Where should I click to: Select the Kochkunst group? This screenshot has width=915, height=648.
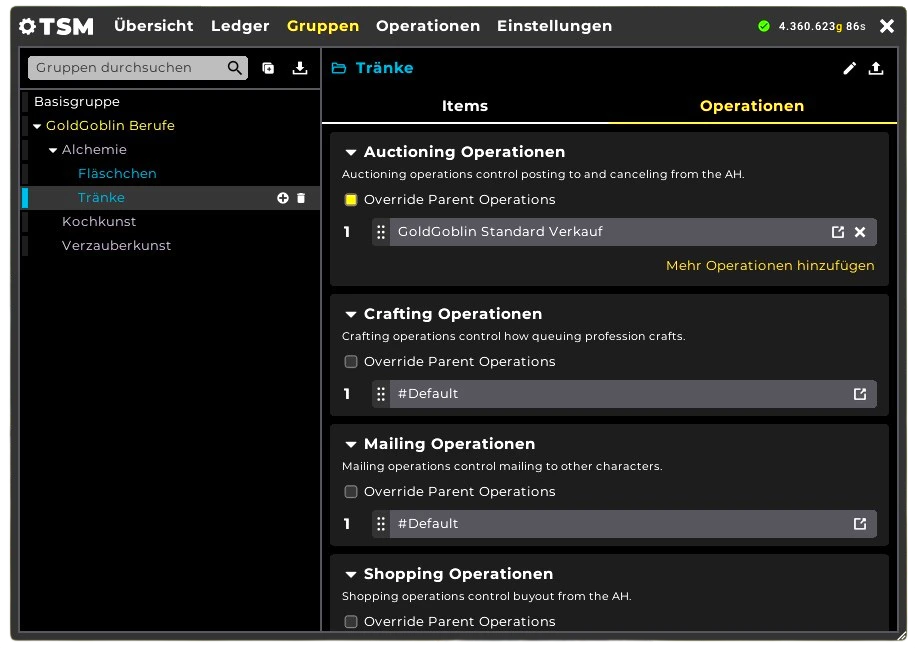click(99, 222)
